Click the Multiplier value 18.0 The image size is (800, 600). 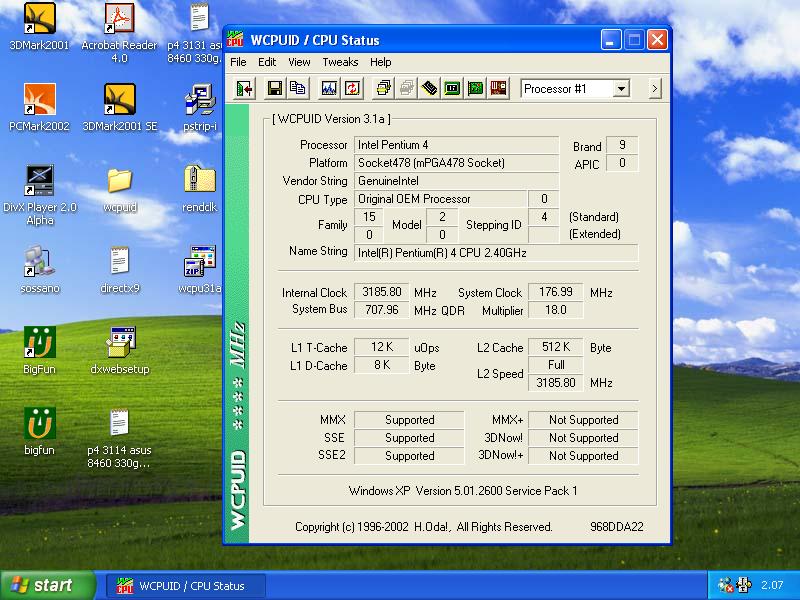[556, 310]
